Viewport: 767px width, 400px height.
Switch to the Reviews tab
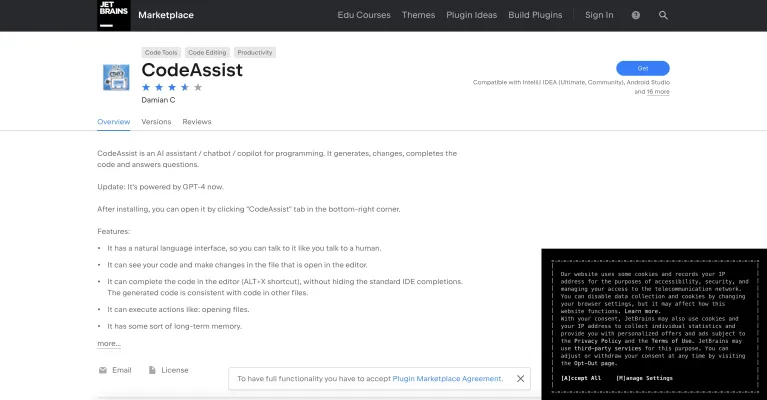coord(197,122)
